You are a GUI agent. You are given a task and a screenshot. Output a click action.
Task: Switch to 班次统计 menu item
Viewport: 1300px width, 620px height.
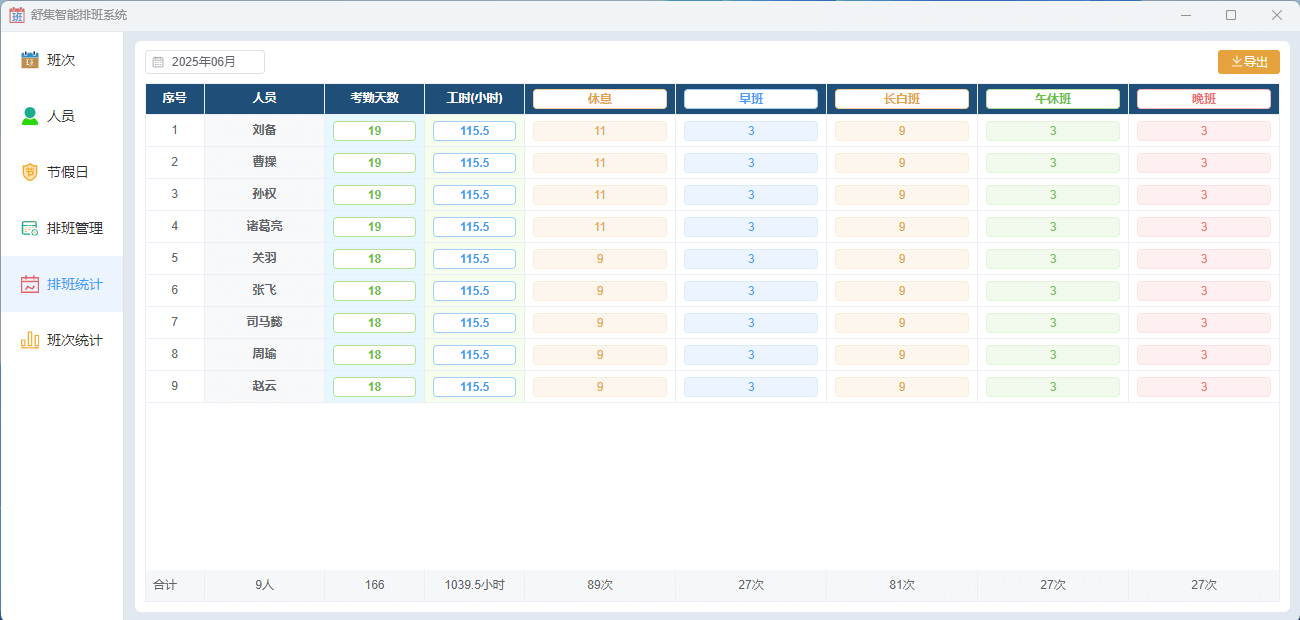(x=74, y=340)
